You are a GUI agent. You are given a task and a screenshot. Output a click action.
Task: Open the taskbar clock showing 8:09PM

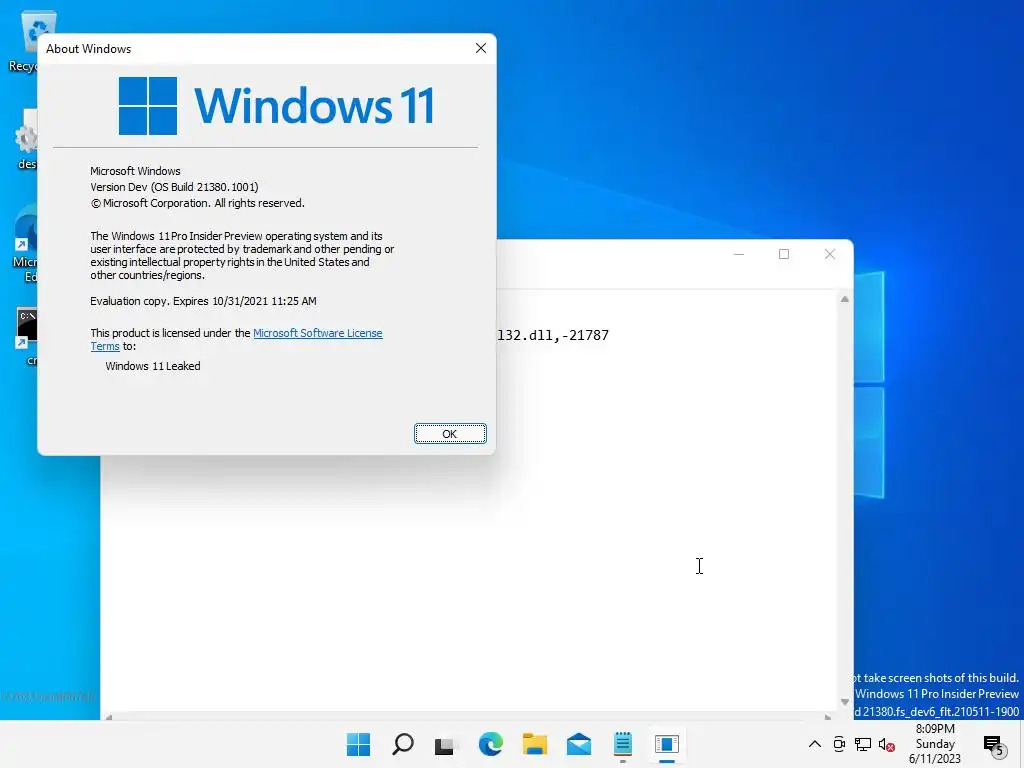coord(935,744)
